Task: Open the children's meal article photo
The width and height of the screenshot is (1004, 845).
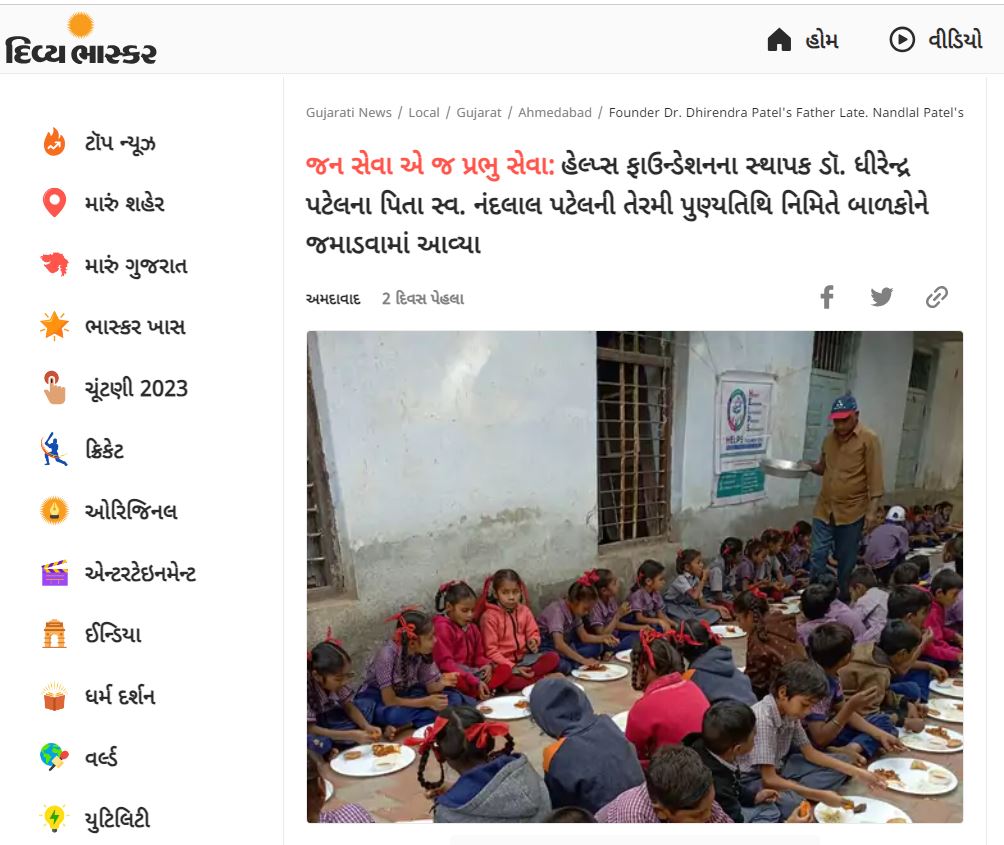Action: 635,577
